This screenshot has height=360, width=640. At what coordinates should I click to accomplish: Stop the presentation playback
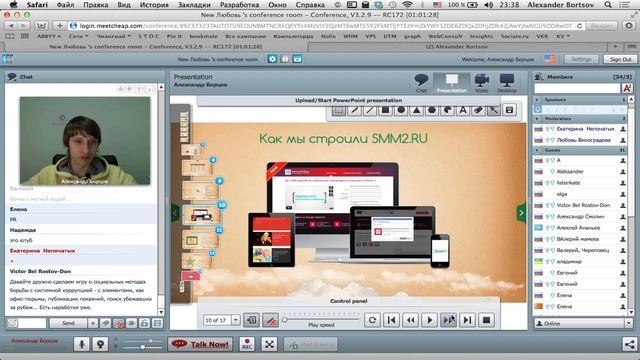point(486,320)
